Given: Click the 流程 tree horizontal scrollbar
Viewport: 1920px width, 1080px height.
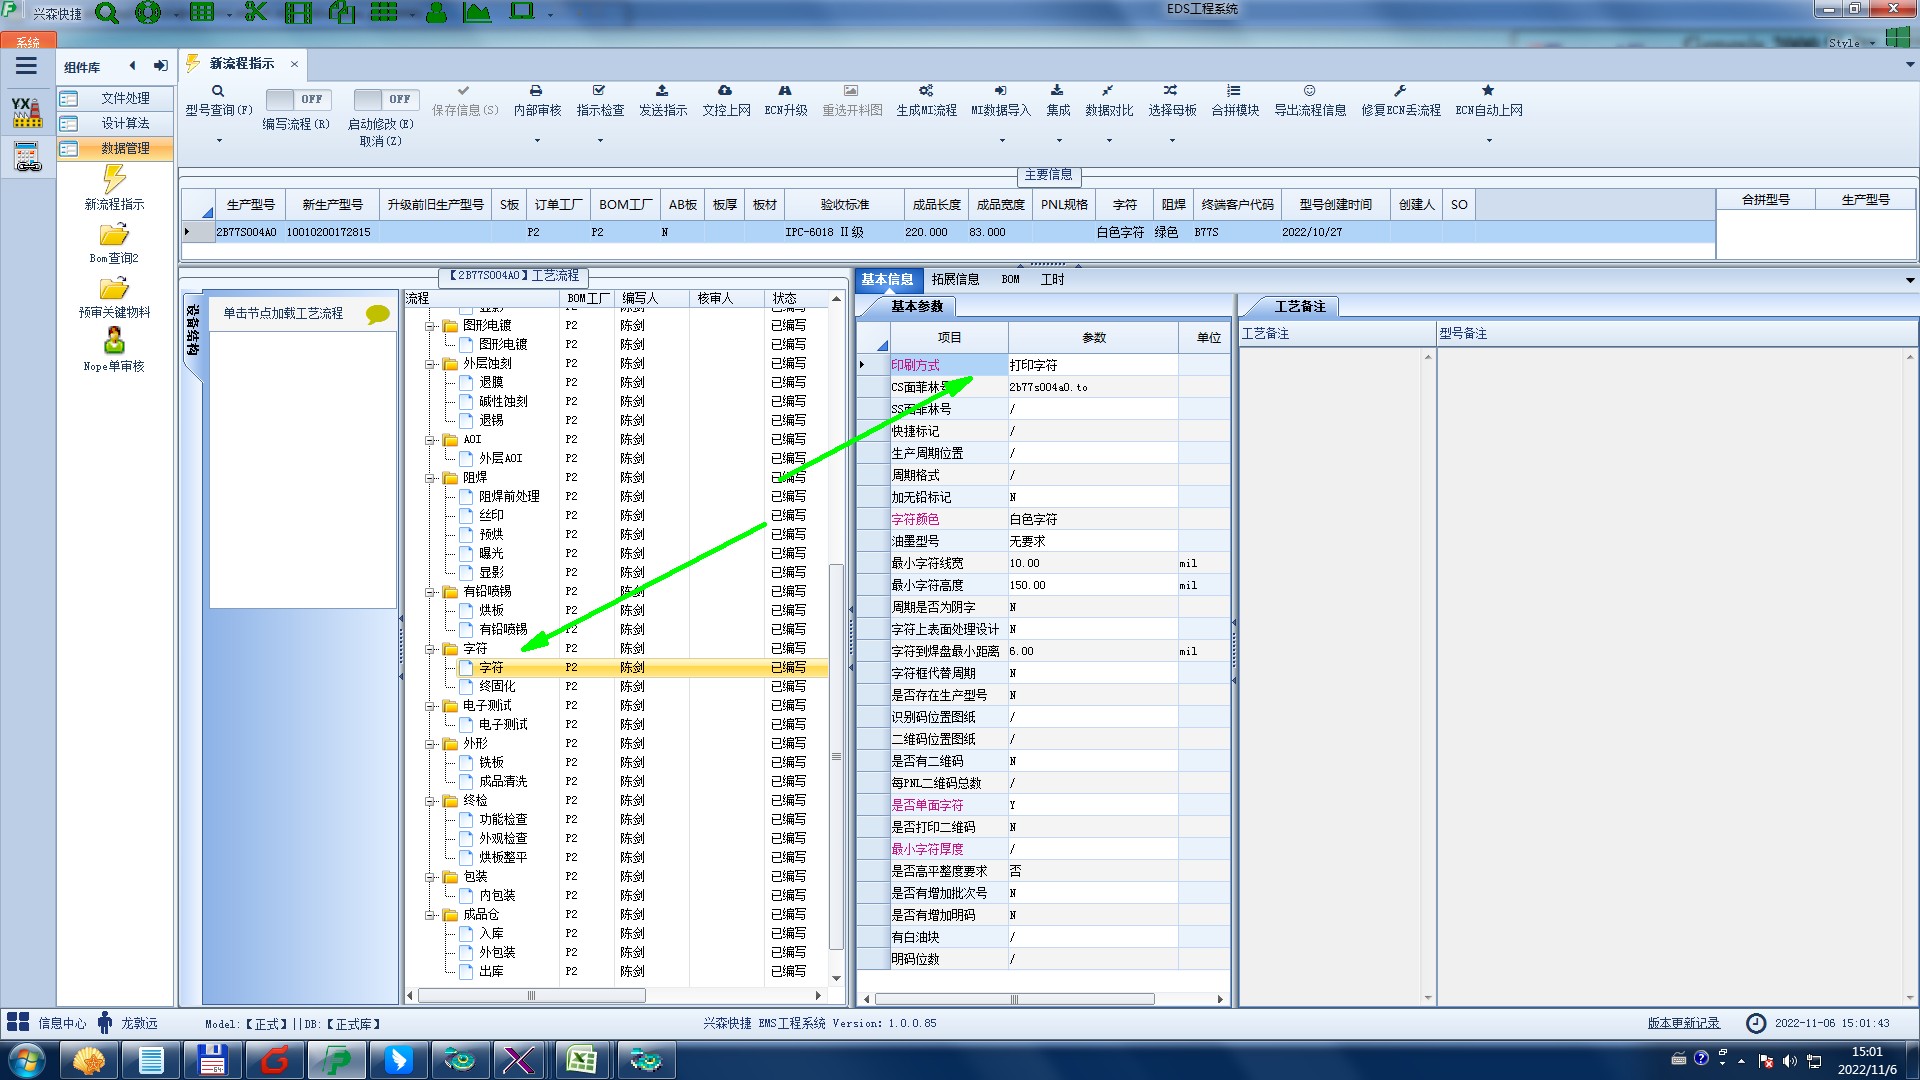Looking at the screenshot, I should point(531,996).
